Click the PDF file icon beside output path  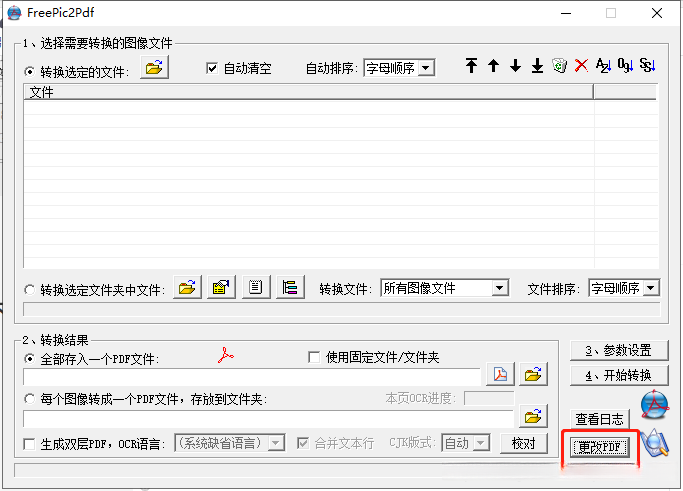[500, 374]
